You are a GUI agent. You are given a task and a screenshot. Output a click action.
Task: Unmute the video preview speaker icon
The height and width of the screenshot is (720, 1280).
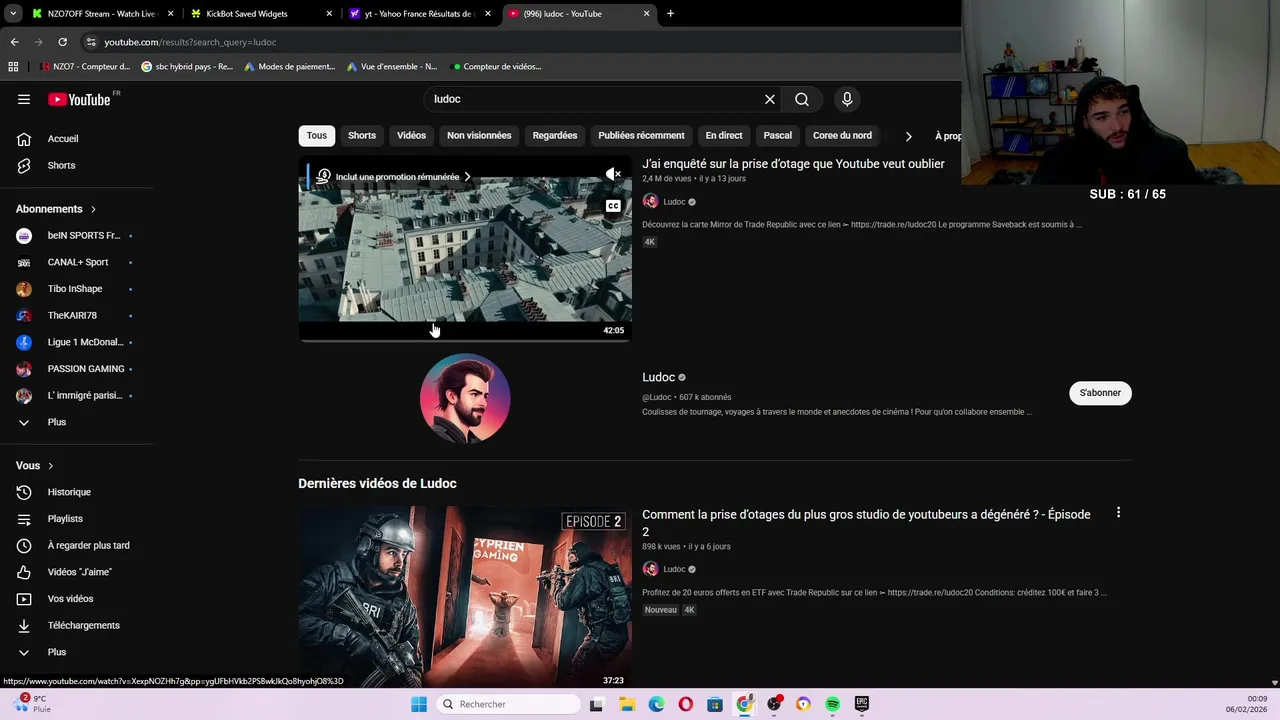[613, 174]
